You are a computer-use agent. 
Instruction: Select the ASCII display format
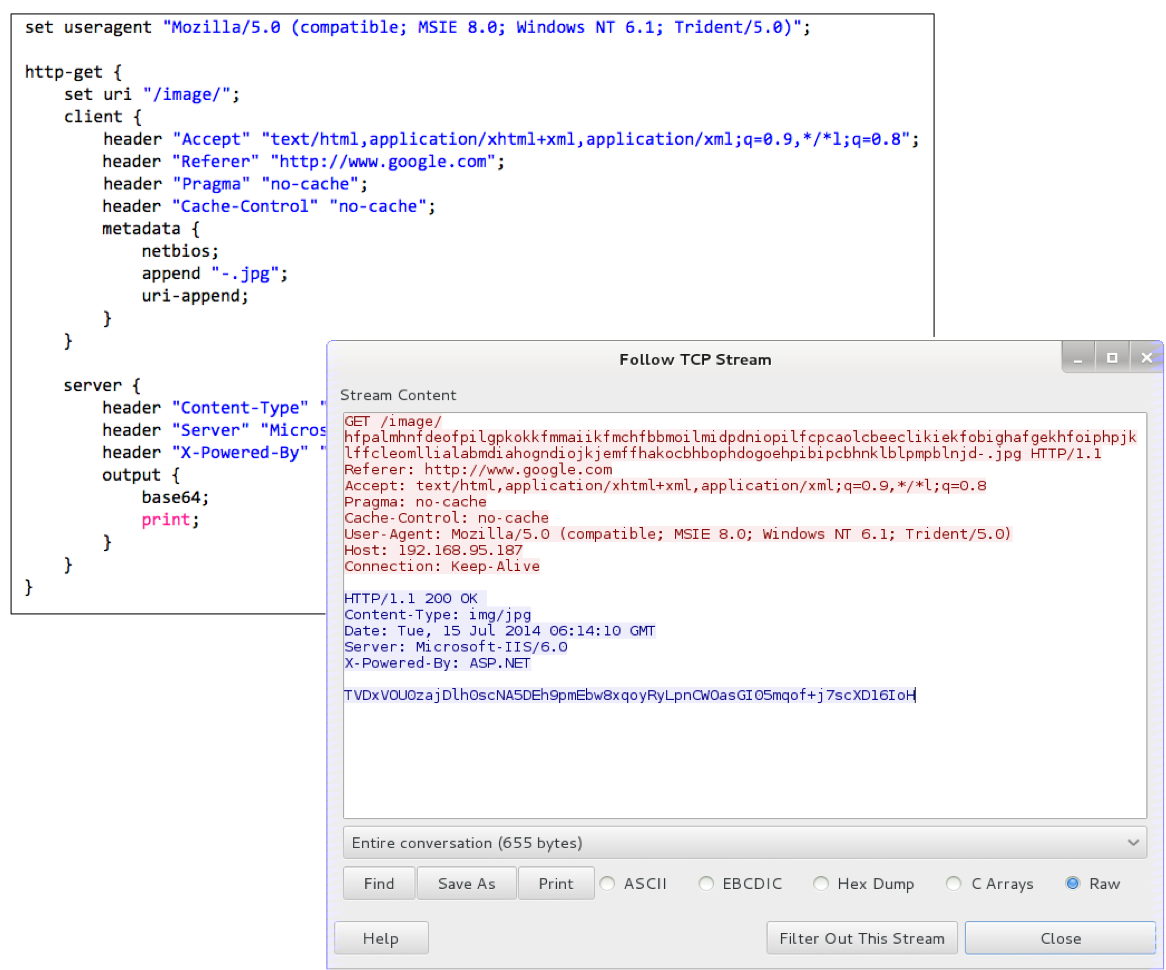click(x=607, y=884)
